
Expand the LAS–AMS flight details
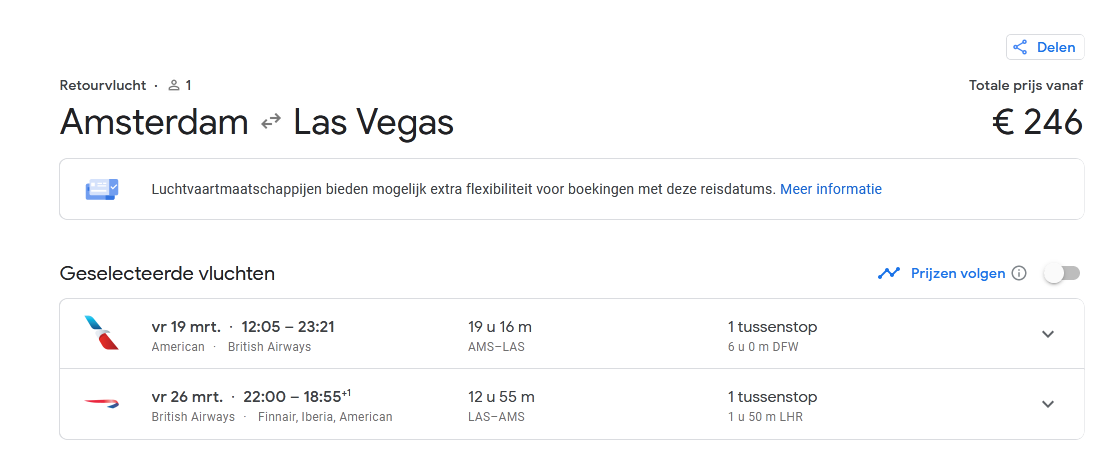coord(1048,404)
